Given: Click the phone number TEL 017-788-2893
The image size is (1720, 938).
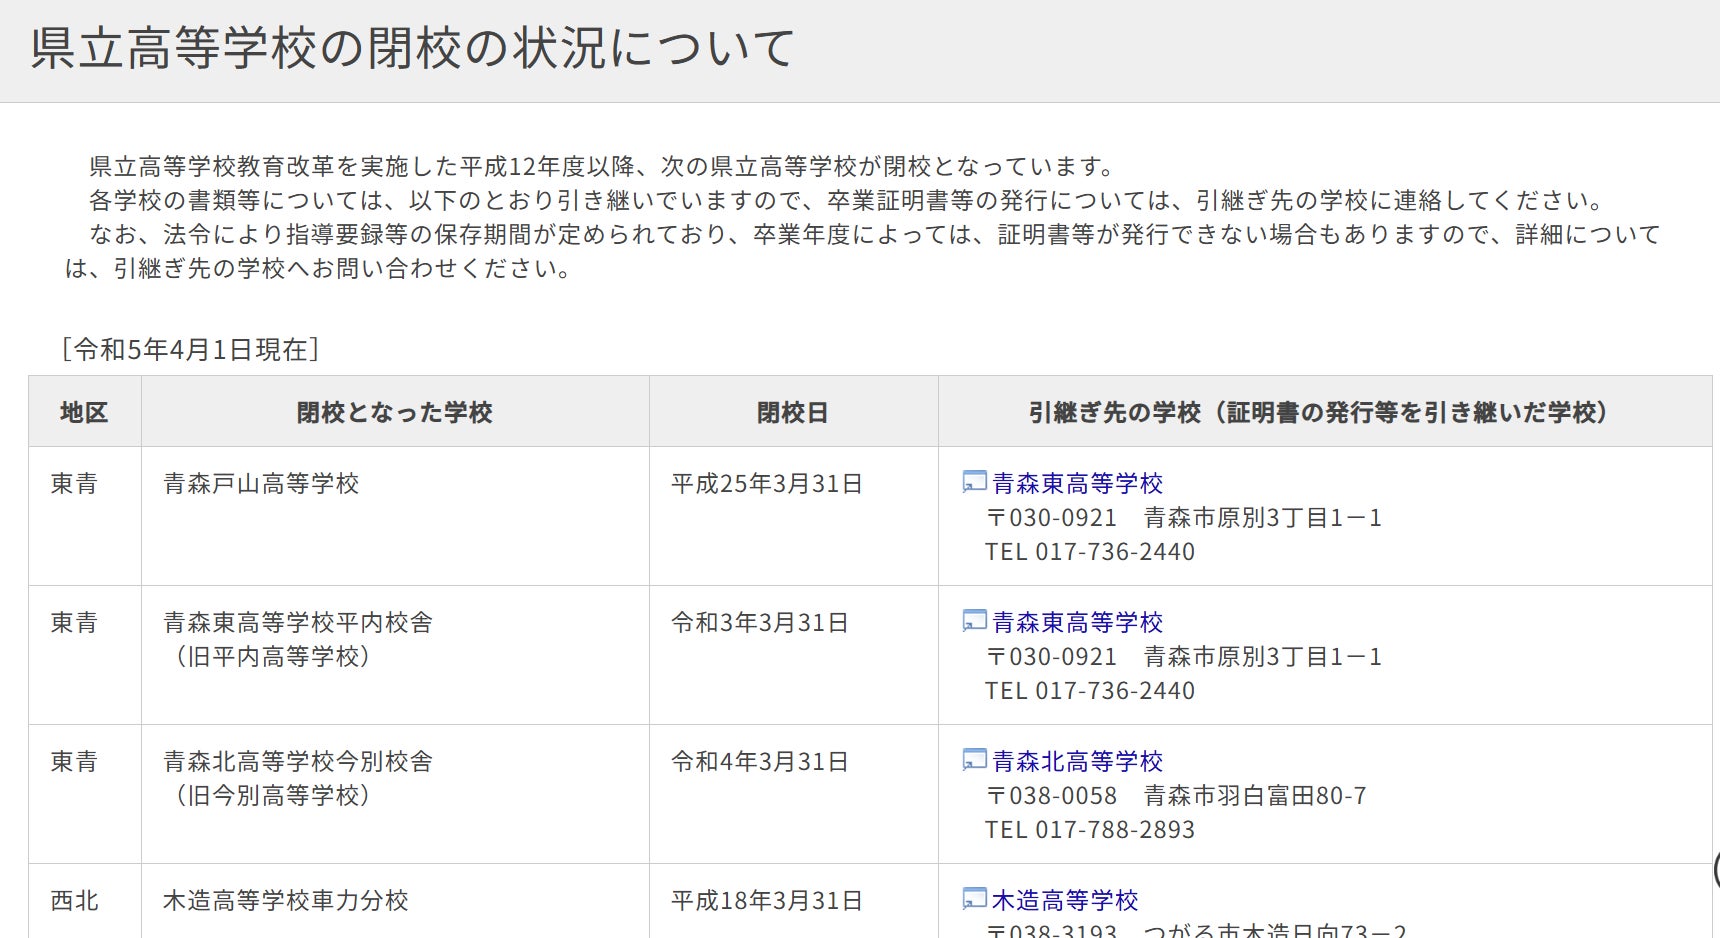Looking at the screenshot, I should [x=1089, y=830].
